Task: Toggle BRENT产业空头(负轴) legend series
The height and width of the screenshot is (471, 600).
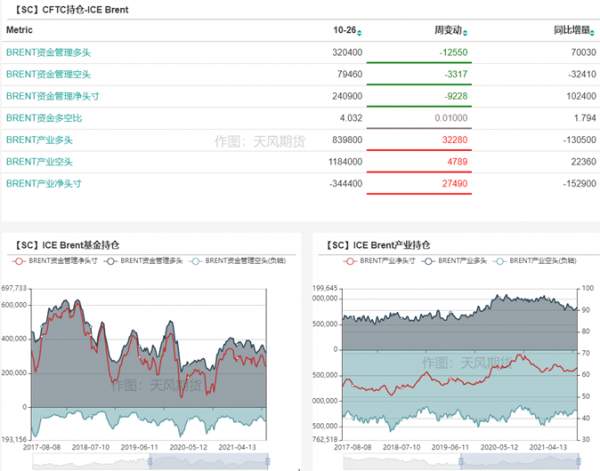Action: (x=538, y=260)
